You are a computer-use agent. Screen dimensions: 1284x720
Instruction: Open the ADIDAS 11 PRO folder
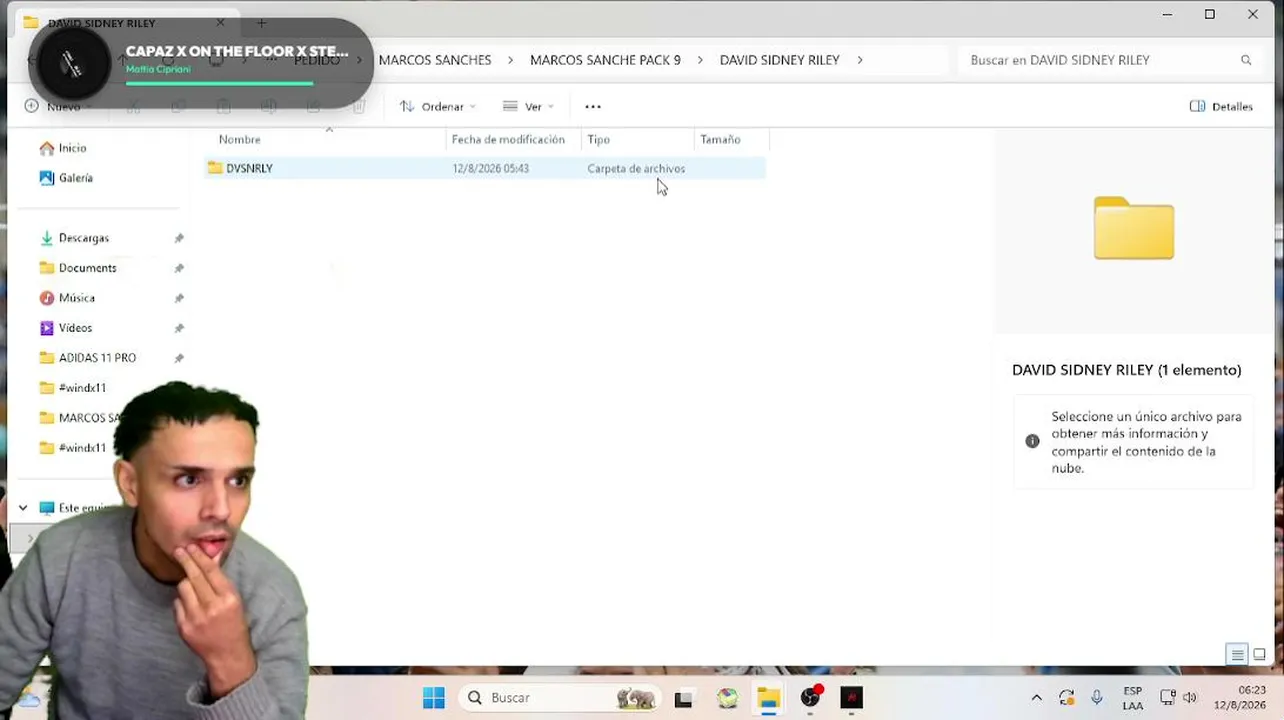(x=97, y=358)
